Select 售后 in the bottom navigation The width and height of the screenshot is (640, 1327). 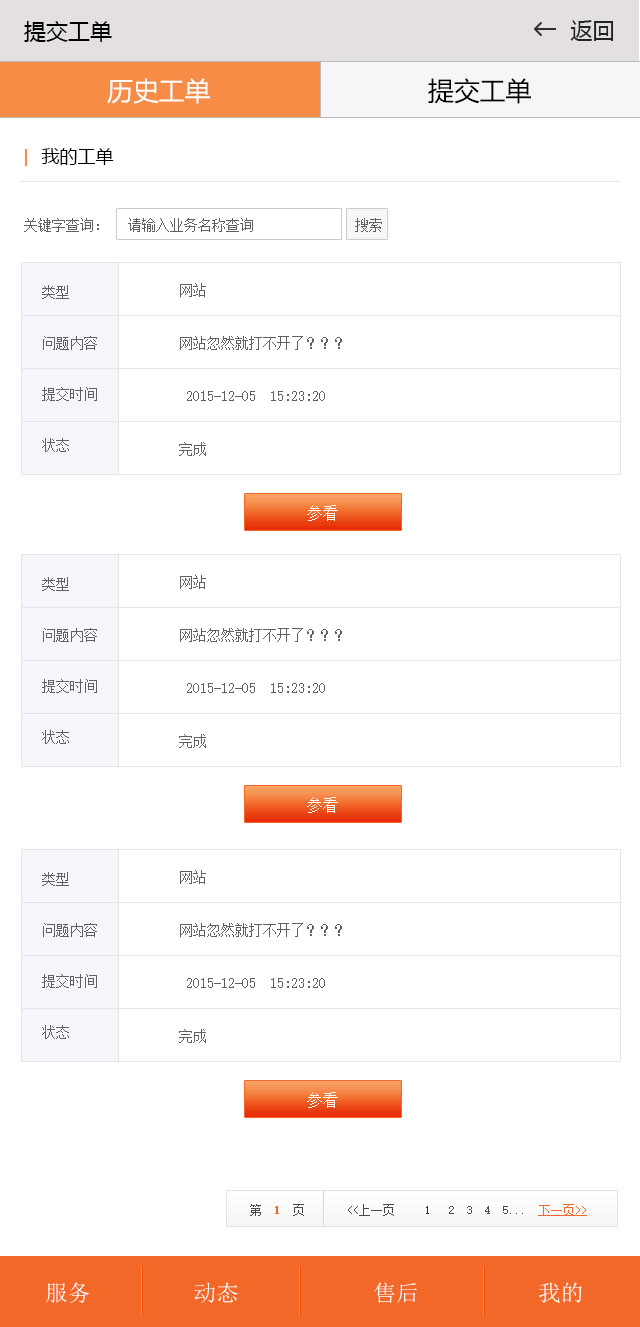(x=396, y=1292)
